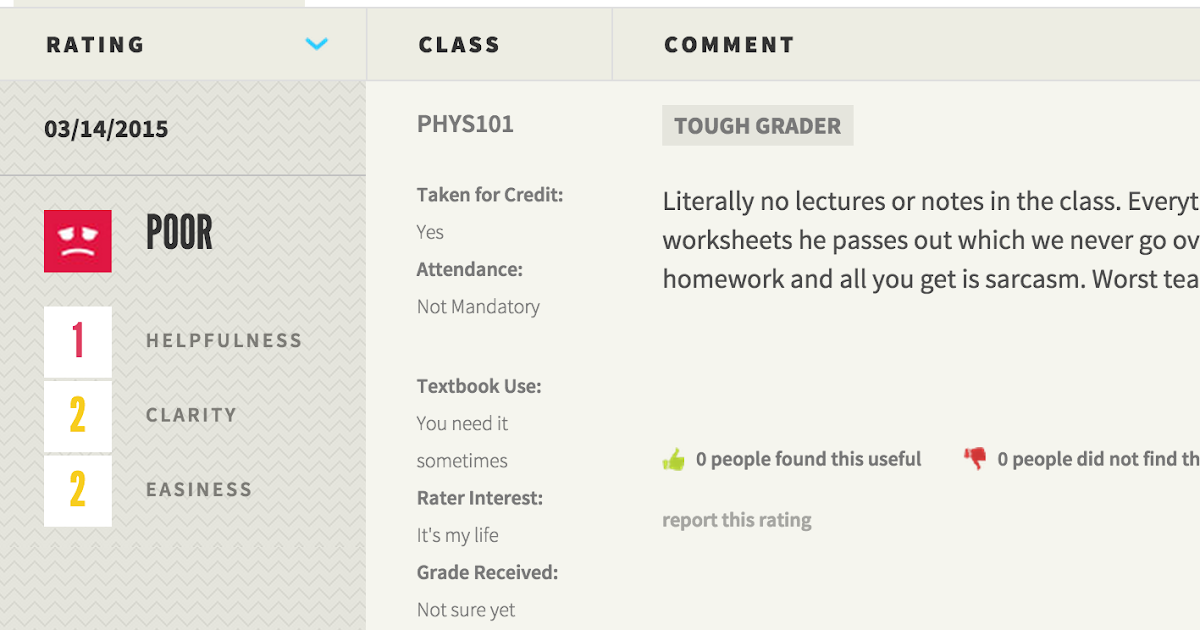Click the Easiness score box showing 2
The image size is (1200, 630).
(x=78, y=491)
